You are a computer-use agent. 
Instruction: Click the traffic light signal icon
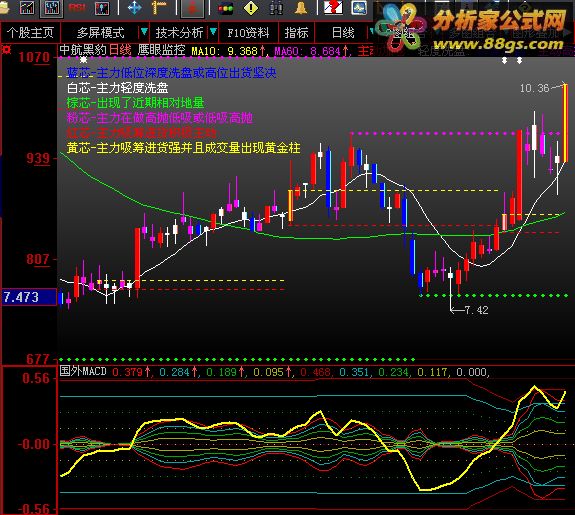pos(225,8)
